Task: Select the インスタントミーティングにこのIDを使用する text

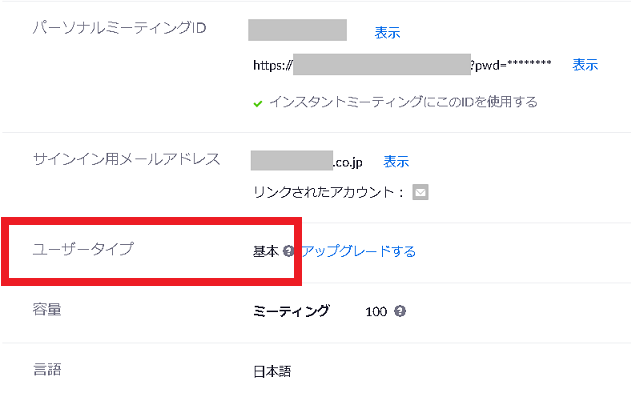Action: click(x=403, y=102)
